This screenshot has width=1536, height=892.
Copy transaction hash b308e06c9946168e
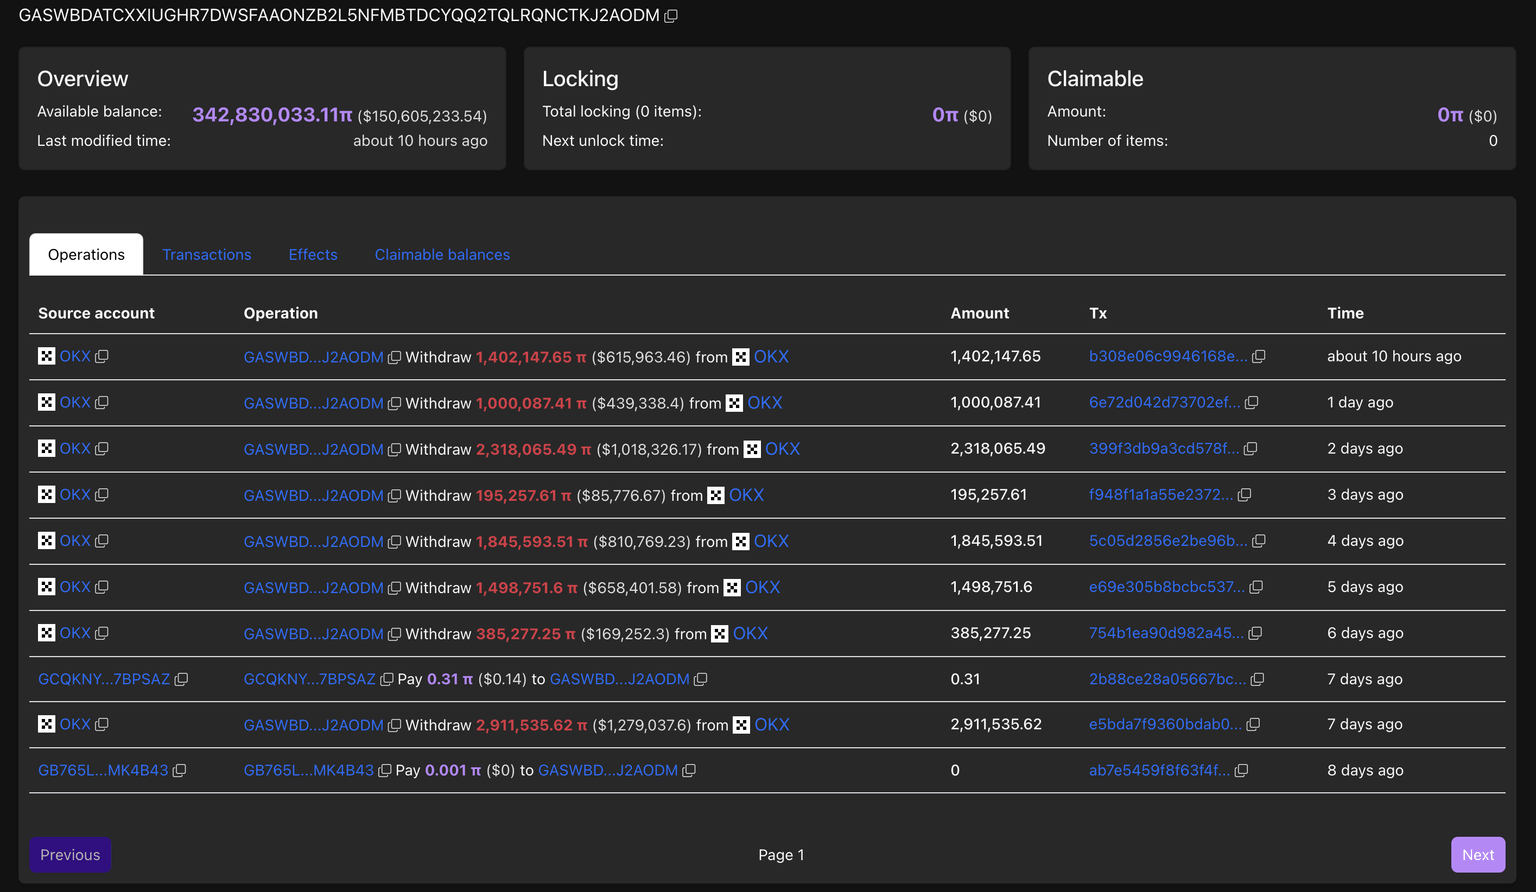tap(1259, 357)
